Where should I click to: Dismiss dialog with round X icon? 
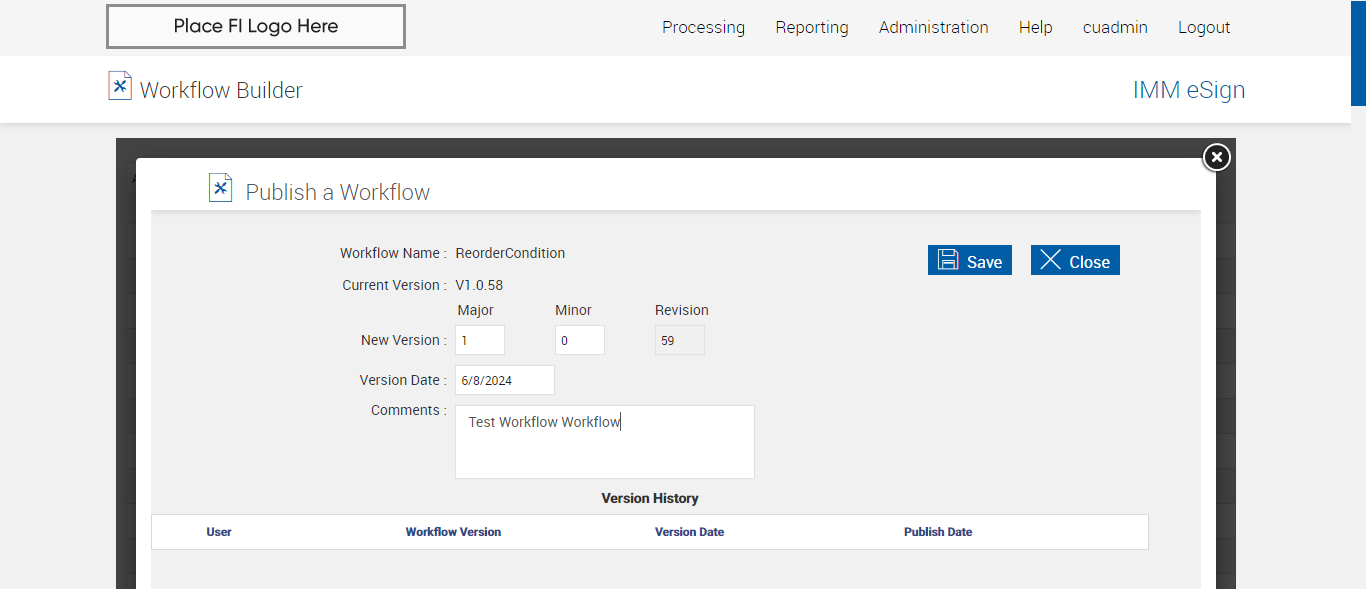coord(1216,157)
